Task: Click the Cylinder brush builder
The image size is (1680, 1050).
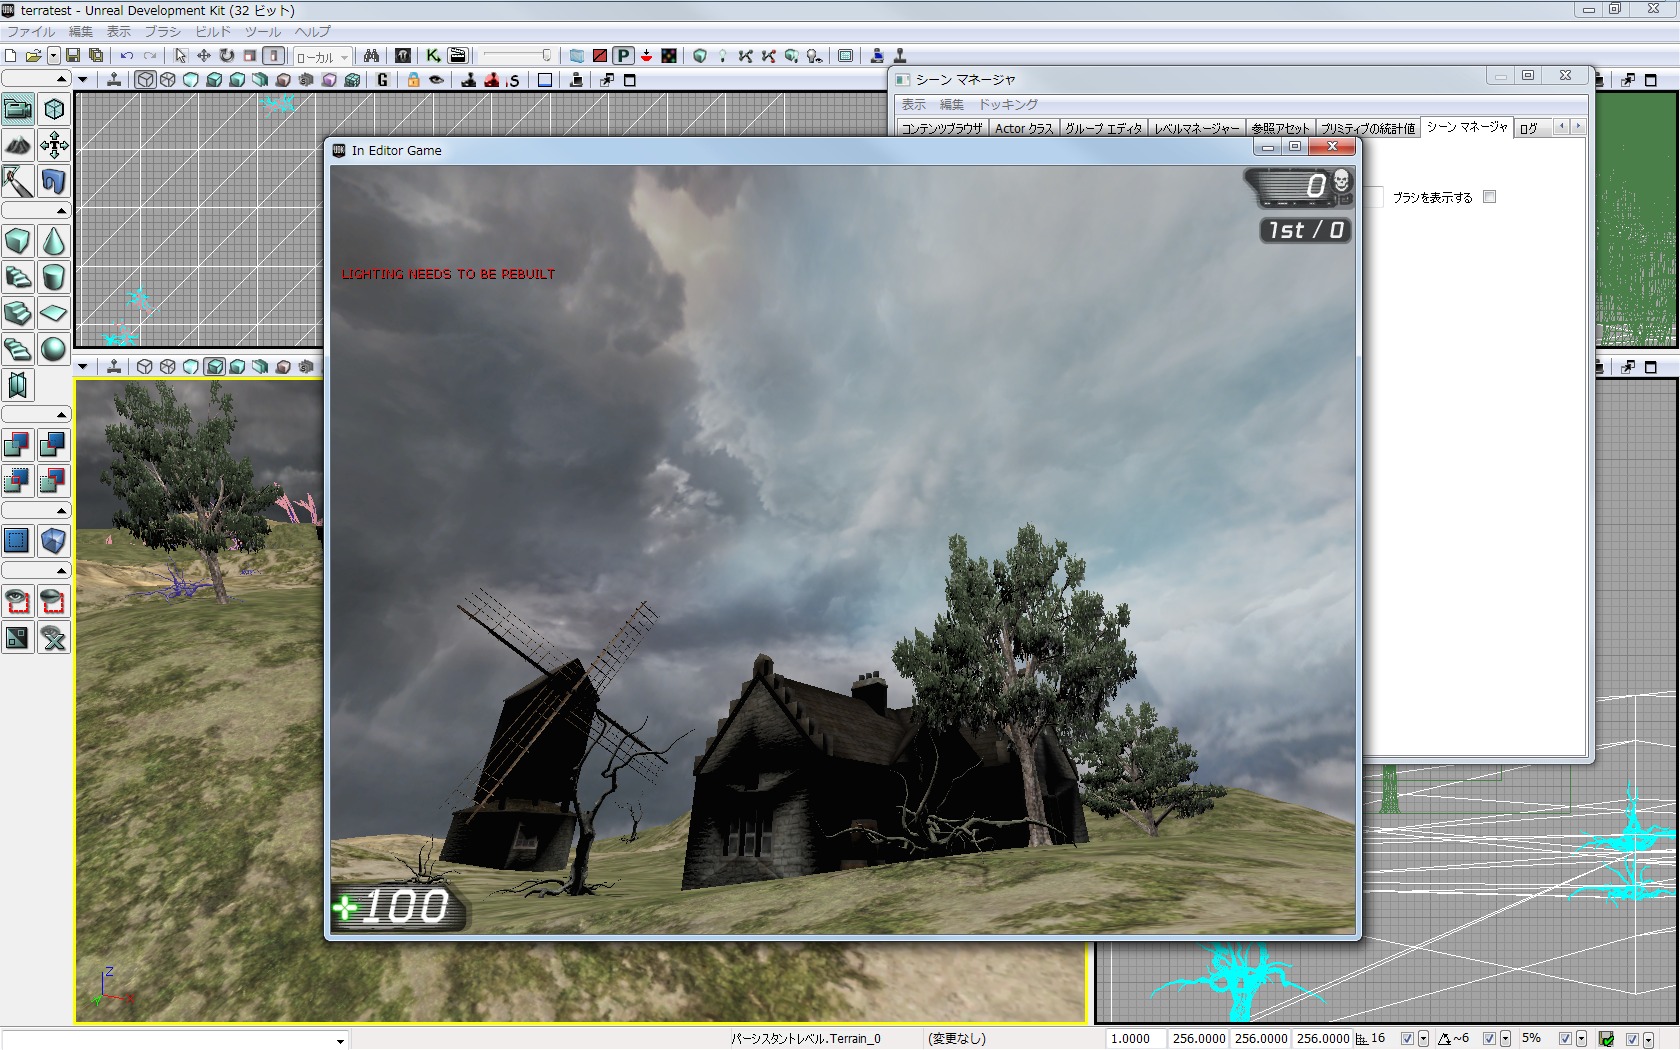Action: coord(54,277)
